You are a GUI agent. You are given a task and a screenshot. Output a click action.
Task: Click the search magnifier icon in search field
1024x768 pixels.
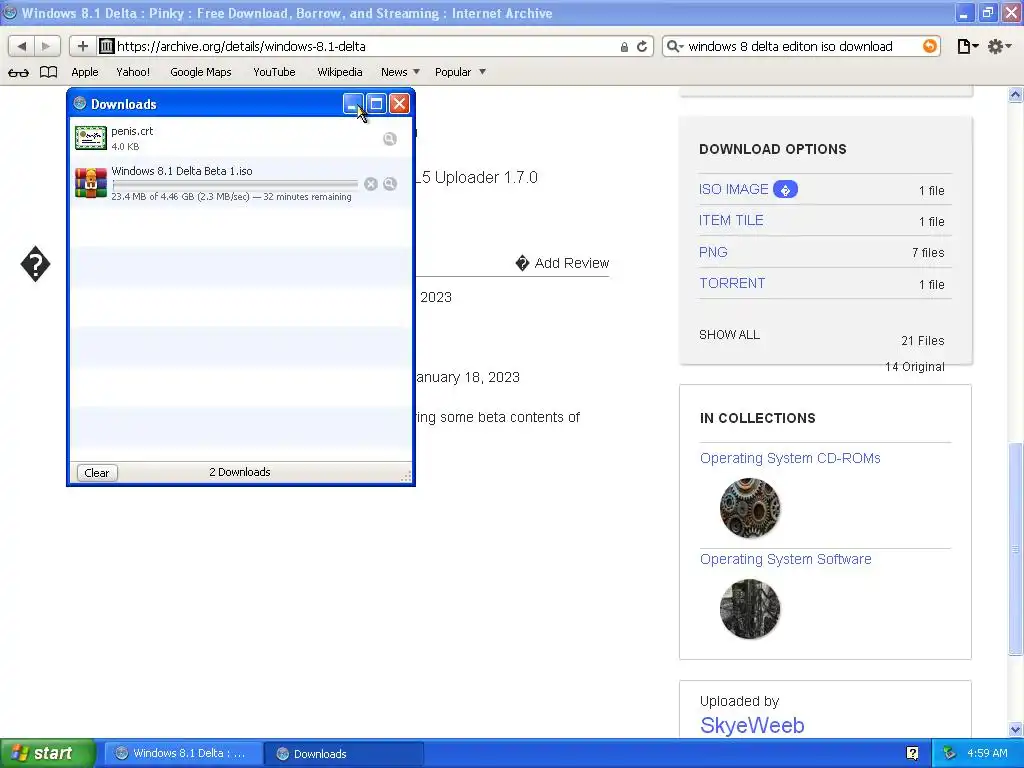point(674,46)
